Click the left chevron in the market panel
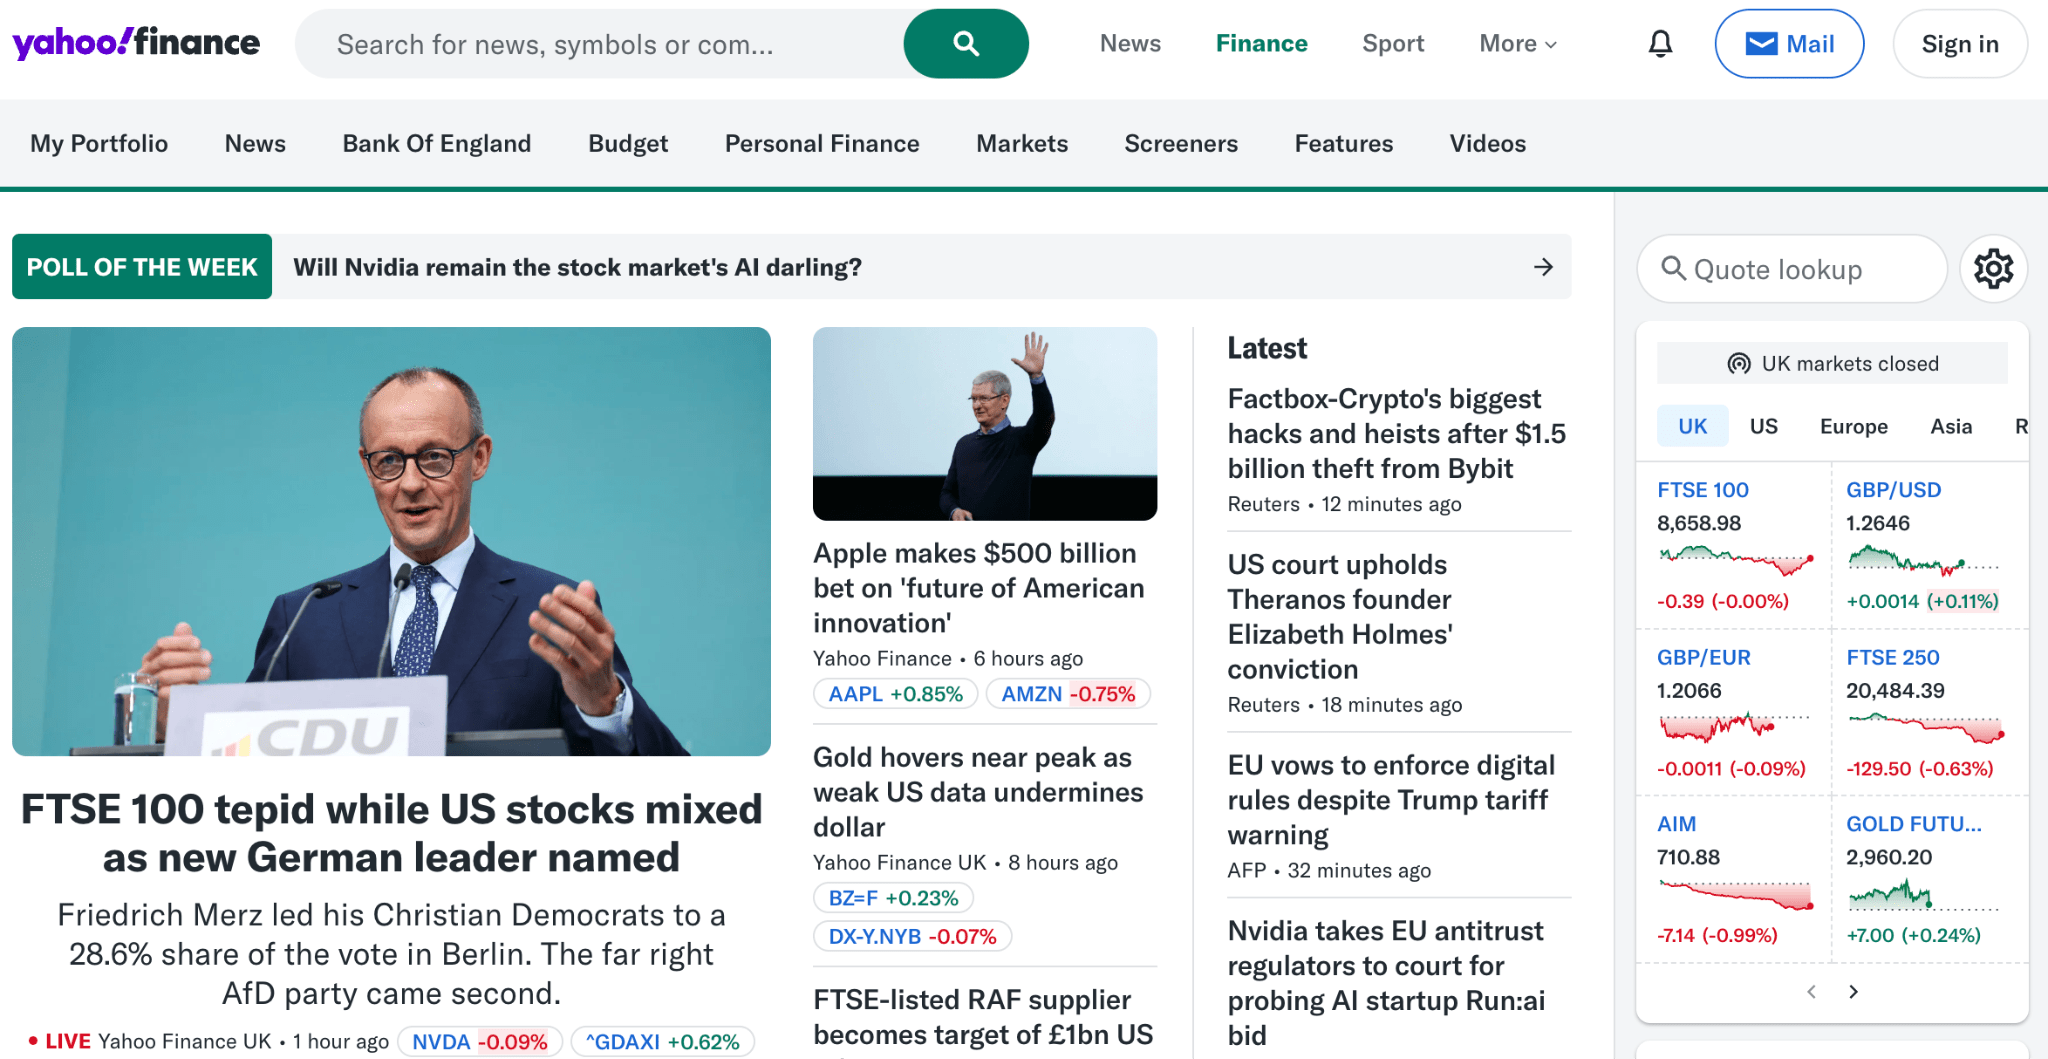Screen dimensions: 2048x1059 click(1810, 991)
